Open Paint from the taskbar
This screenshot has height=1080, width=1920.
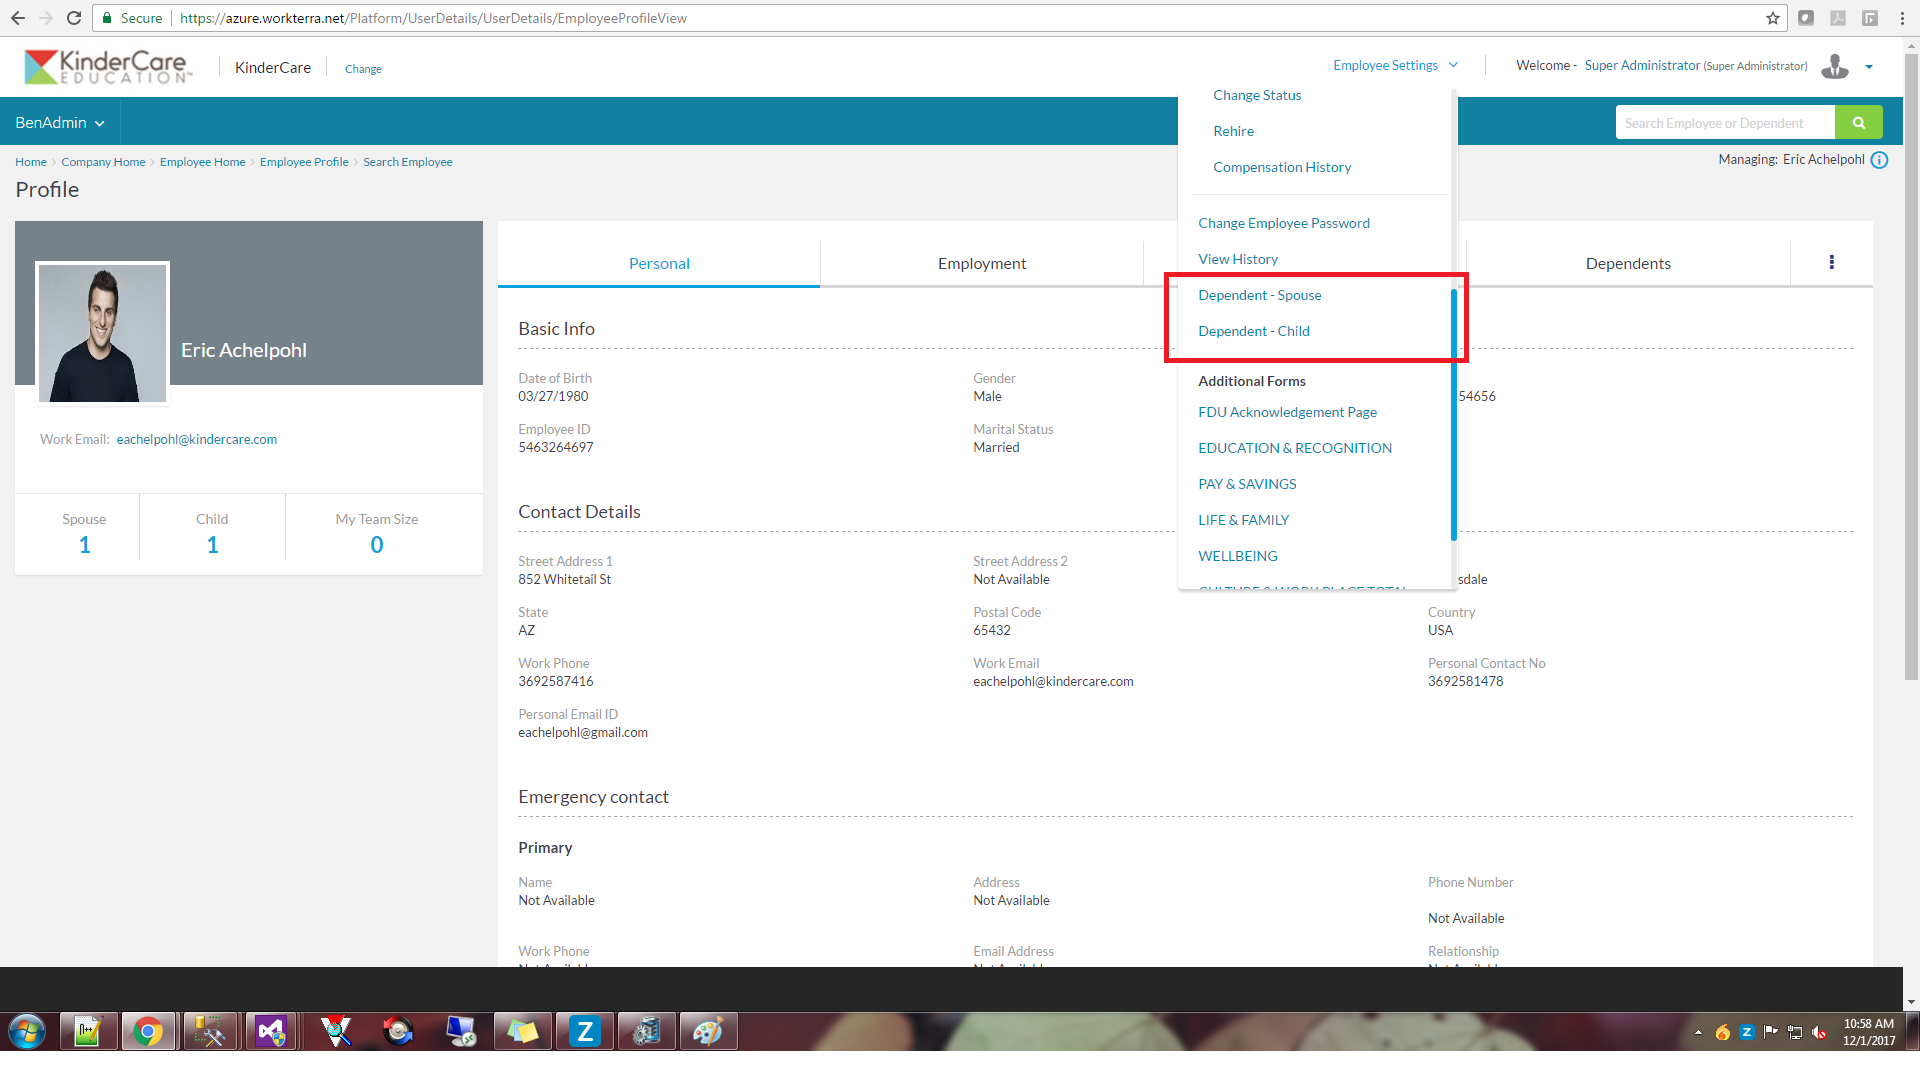(708, 1031)
